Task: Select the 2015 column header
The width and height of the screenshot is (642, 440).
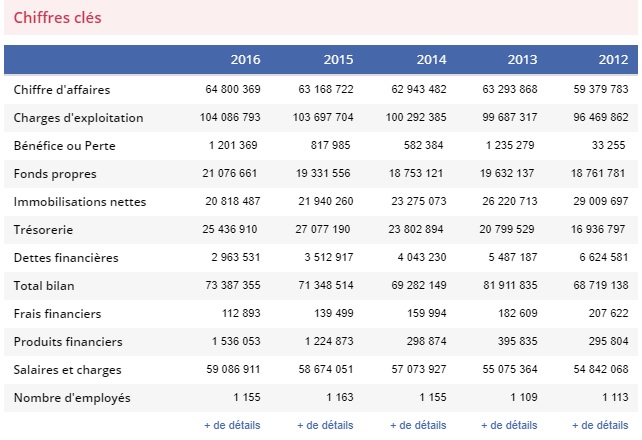Action: tap(338, 59)
